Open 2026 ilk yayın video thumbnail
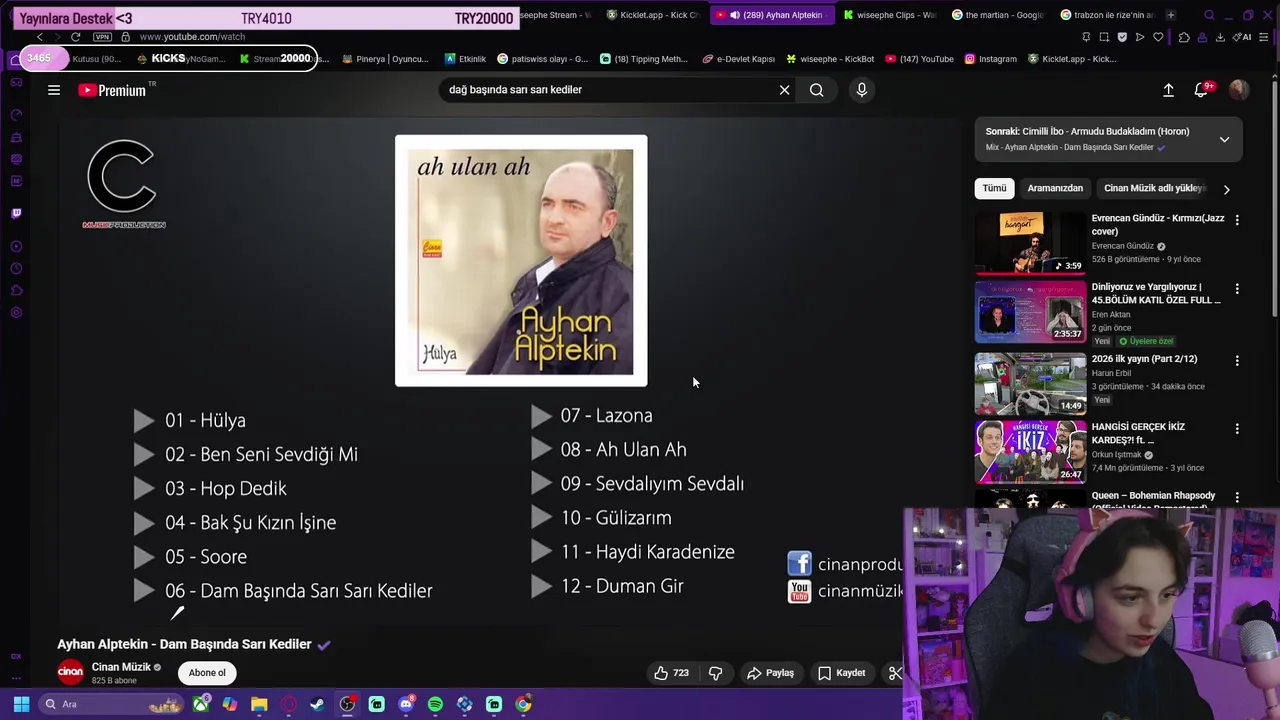 (1030, 383)
